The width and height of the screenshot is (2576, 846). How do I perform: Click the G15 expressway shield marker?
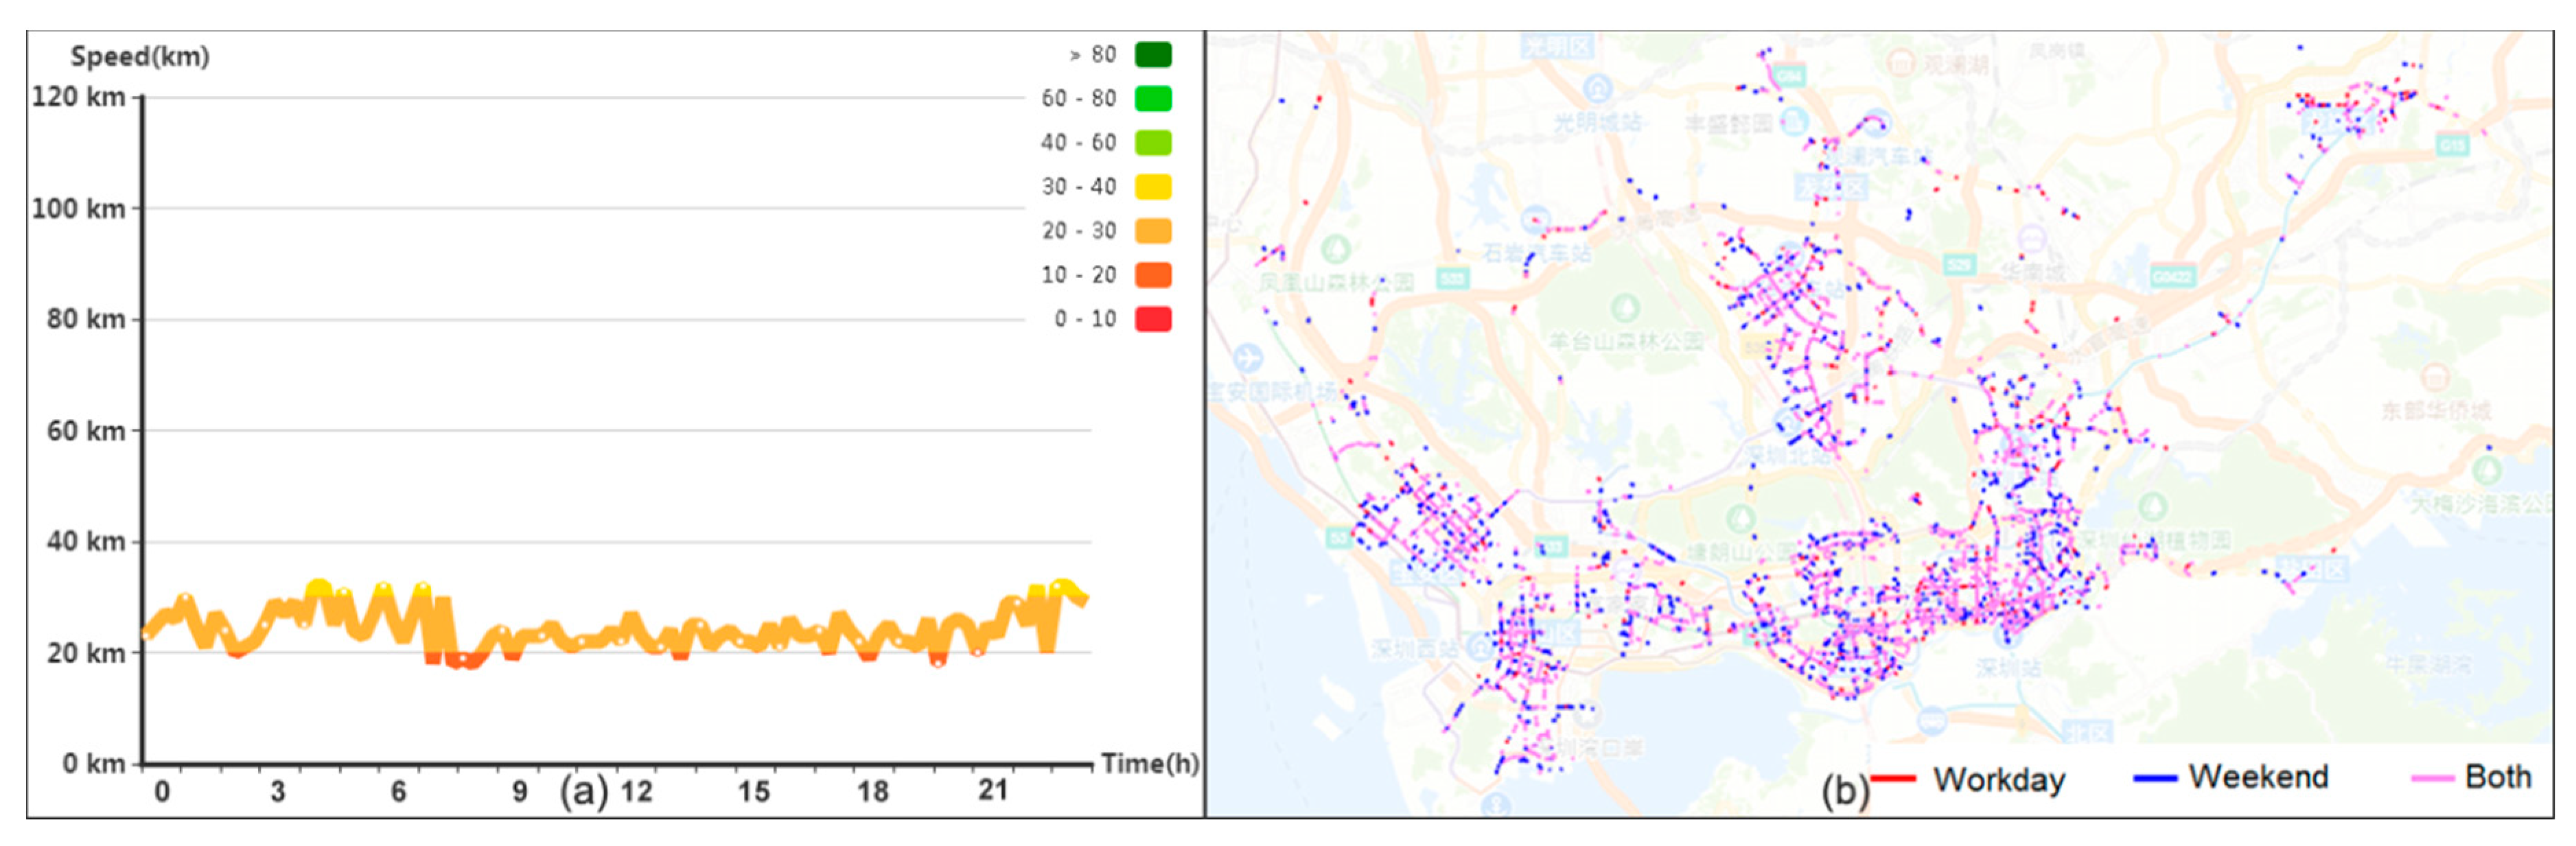pyautogui.click(x=2452, y=145)
